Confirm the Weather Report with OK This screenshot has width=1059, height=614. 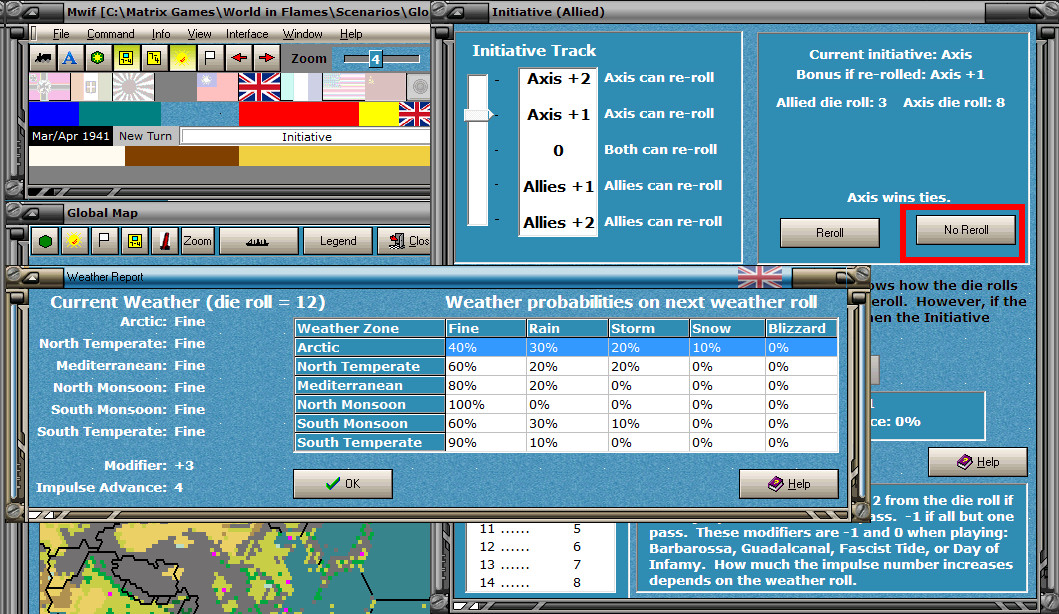click(342, 484)
